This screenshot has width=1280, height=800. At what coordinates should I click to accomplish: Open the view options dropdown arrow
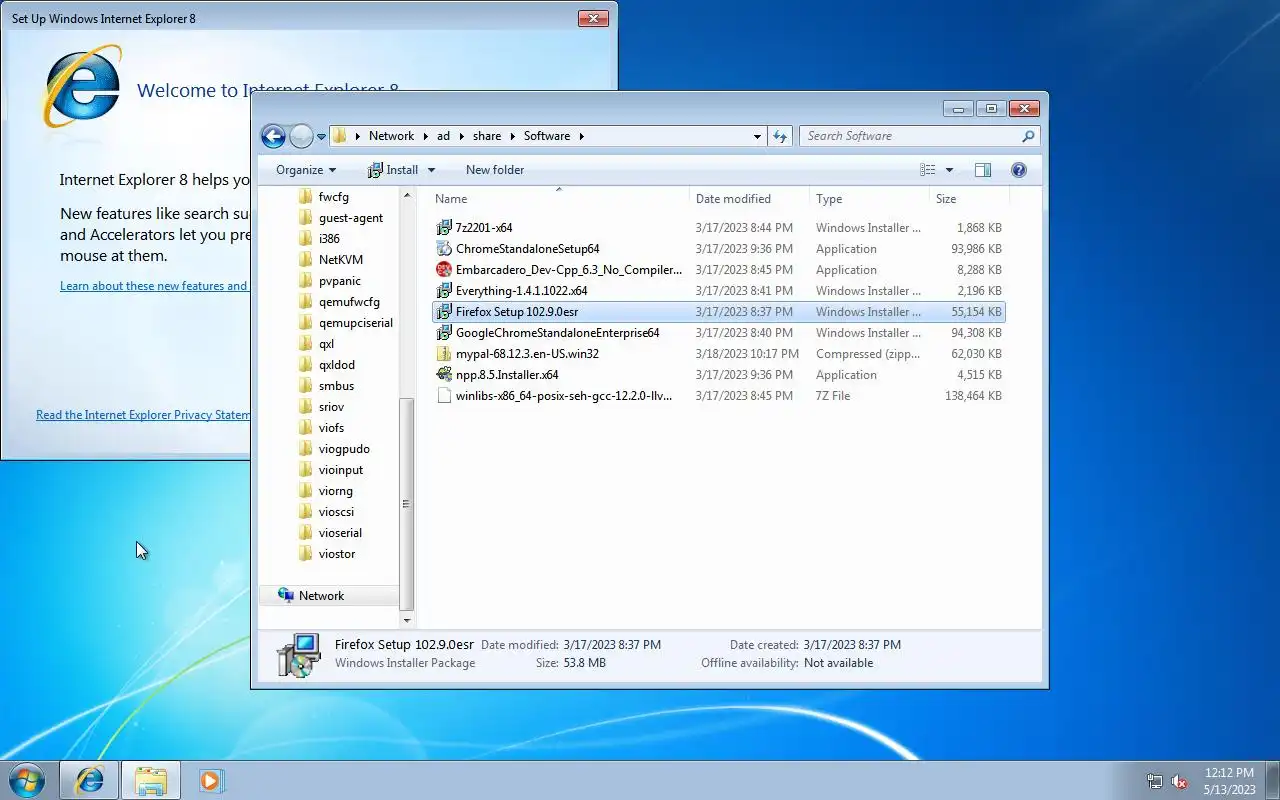949,170
